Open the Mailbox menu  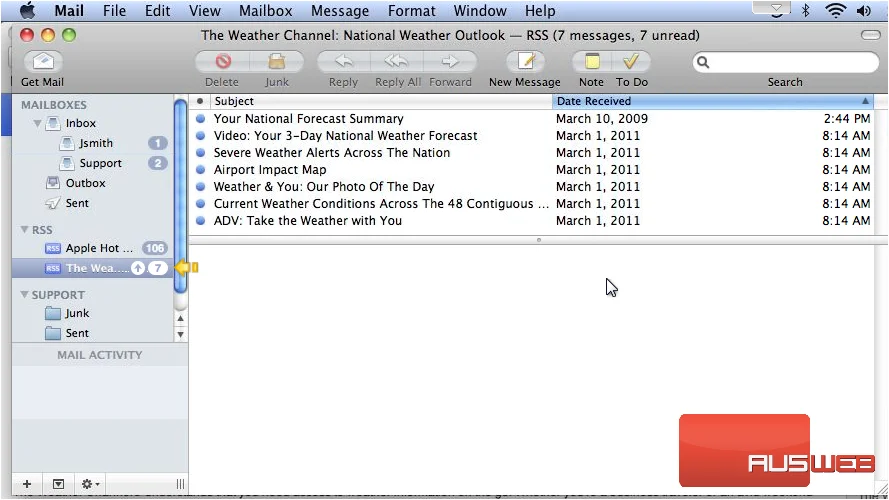tap(265, 10)
